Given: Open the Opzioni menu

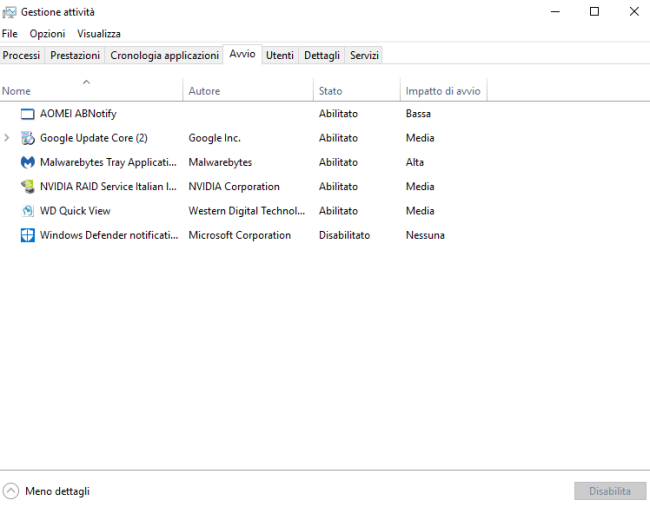Looking at the screenshot, I should pyautogui.click(x=47, y=34).
